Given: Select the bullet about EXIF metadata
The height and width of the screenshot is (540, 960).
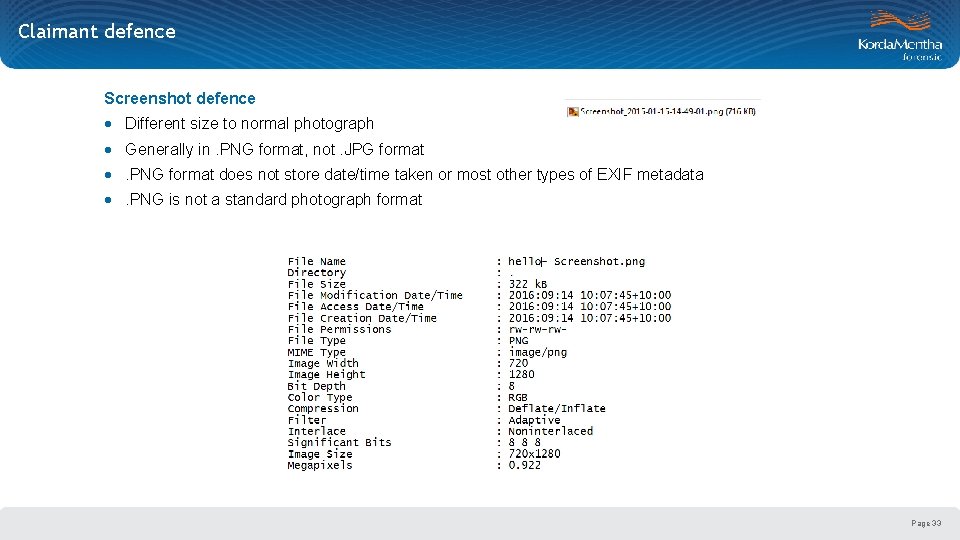Looking at the screenshot, I should [414, 174].
